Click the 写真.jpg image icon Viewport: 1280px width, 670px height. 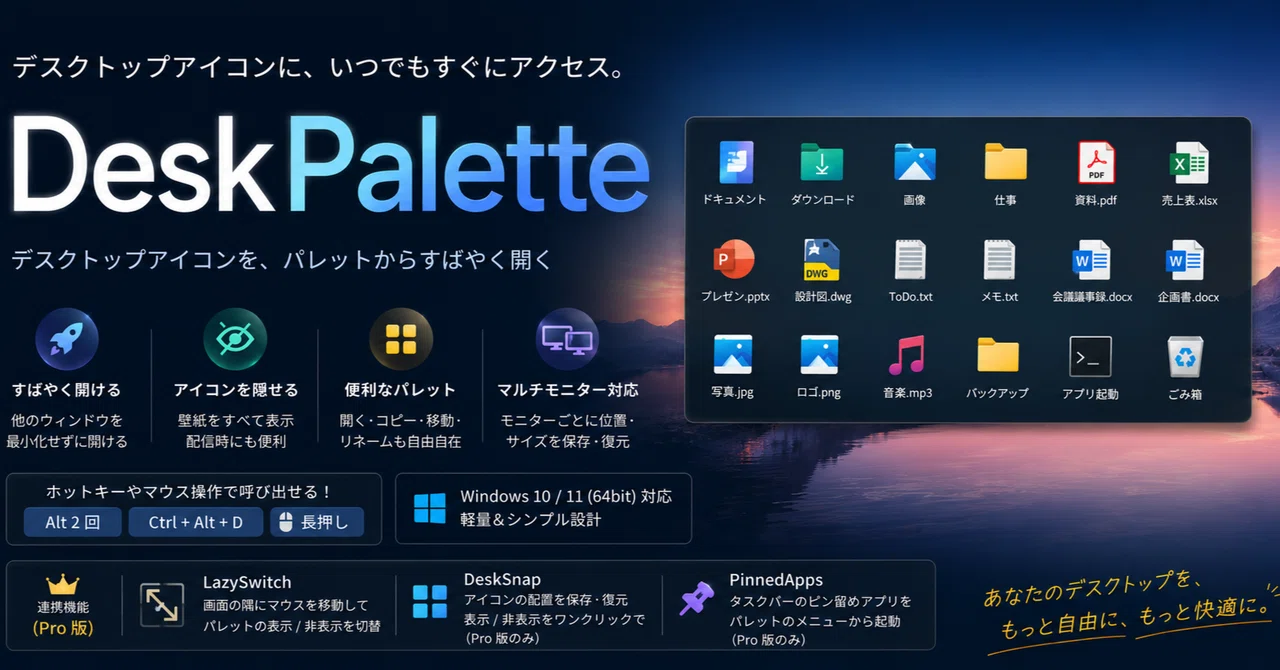732,355
